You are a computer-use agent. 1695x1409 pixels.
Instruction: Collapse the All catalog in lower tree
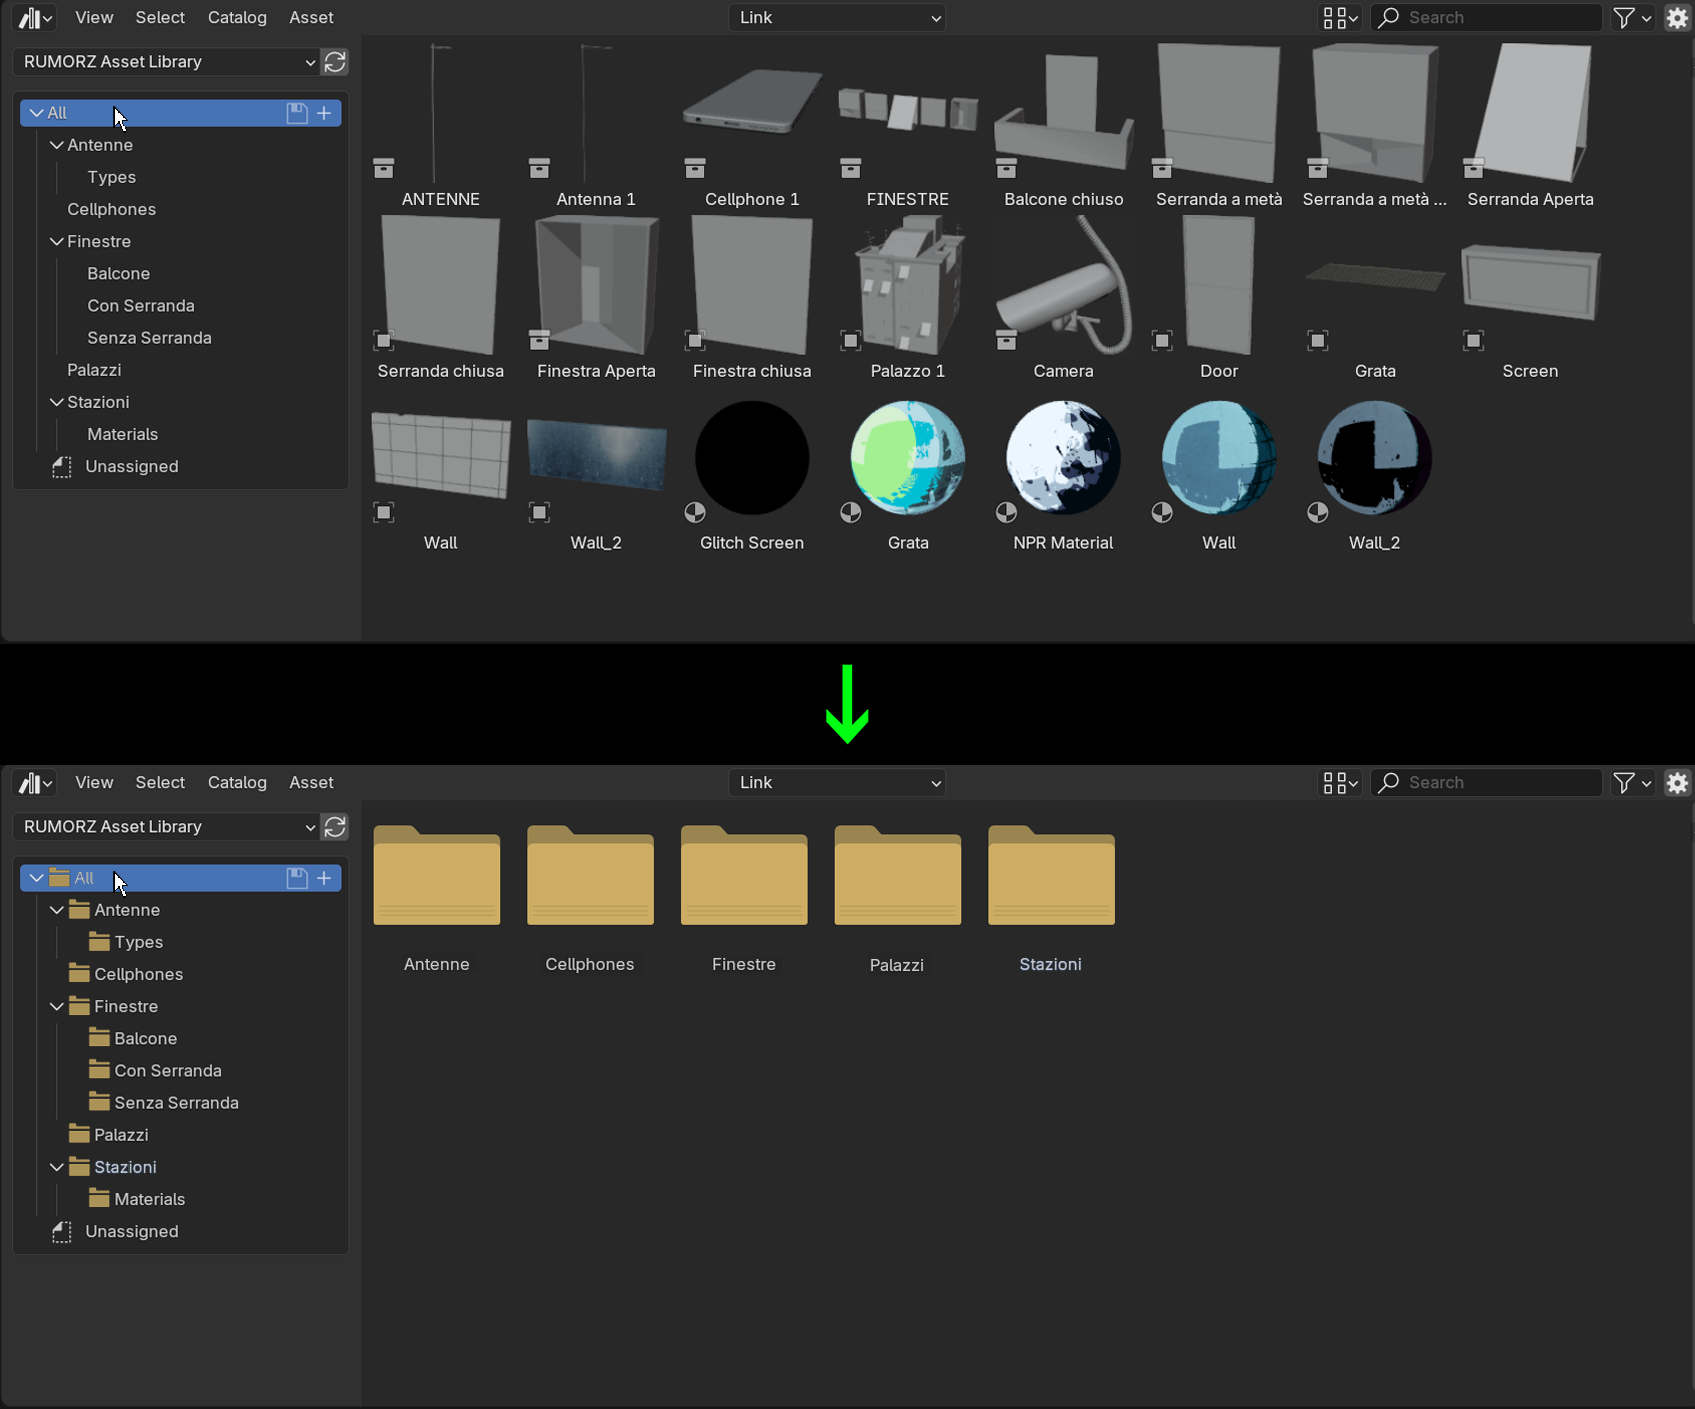[x=36, y=878]
